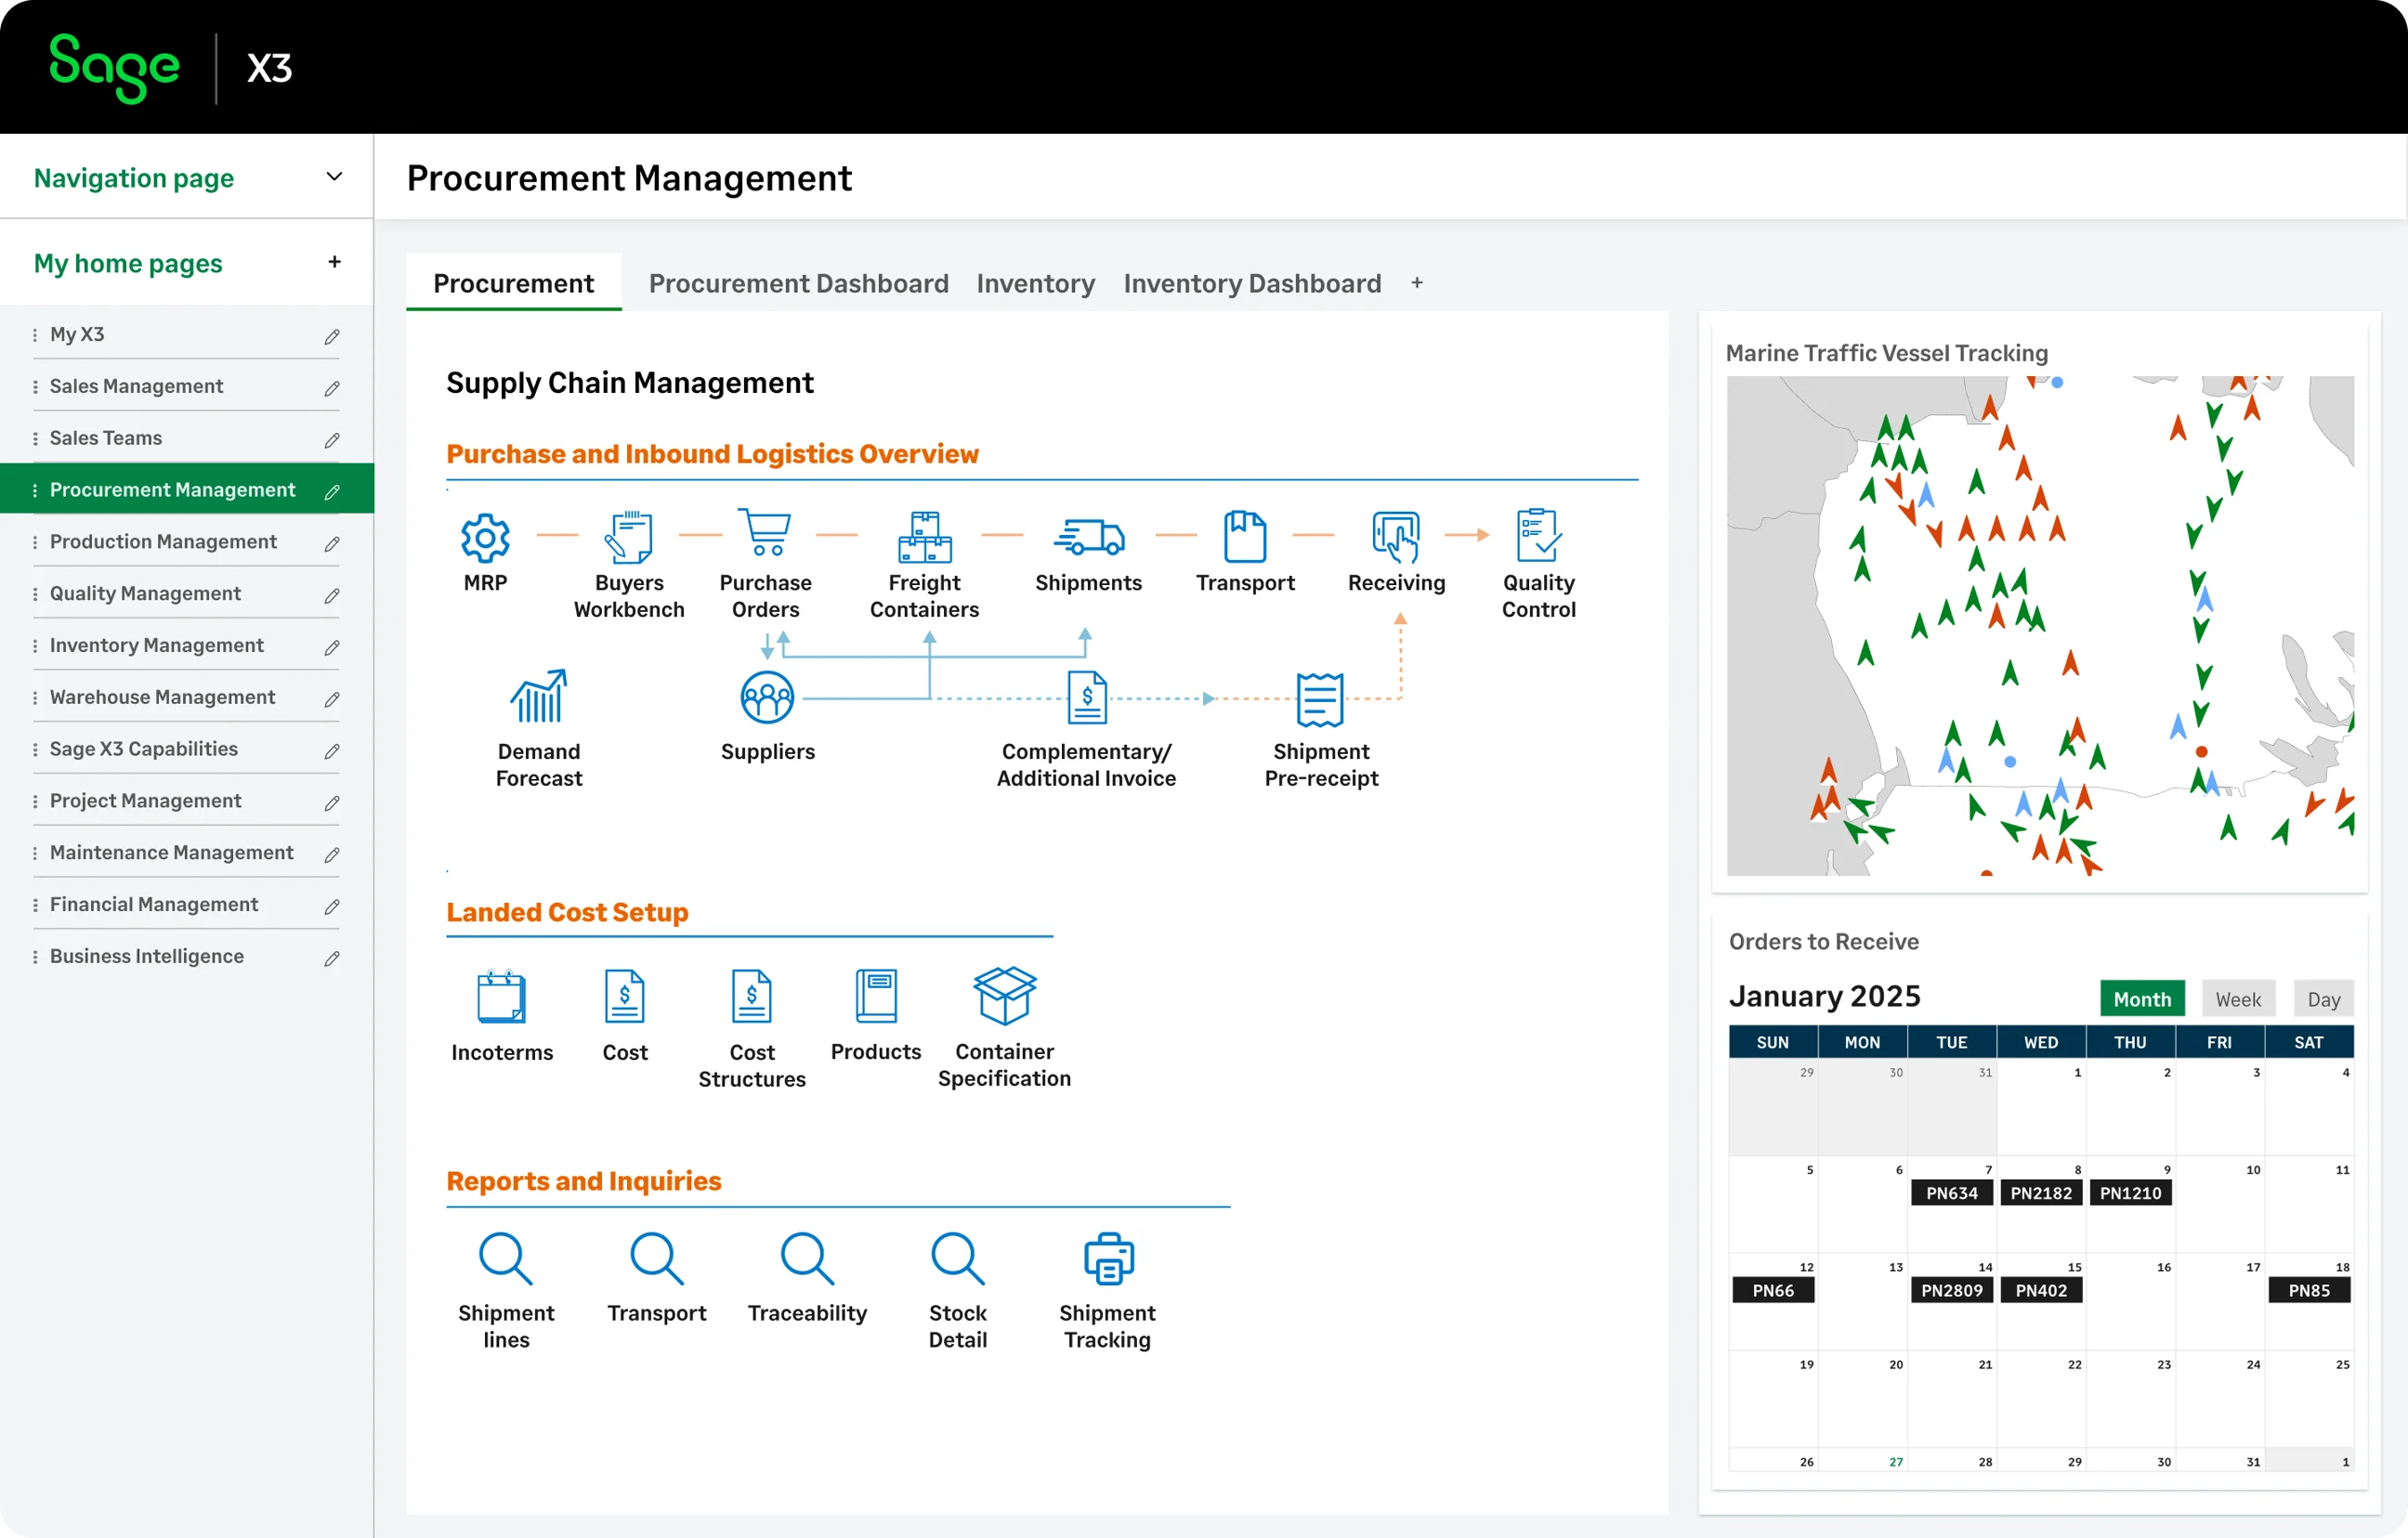Select Warehouse Management in sidebar

click(x=162, y=697)
